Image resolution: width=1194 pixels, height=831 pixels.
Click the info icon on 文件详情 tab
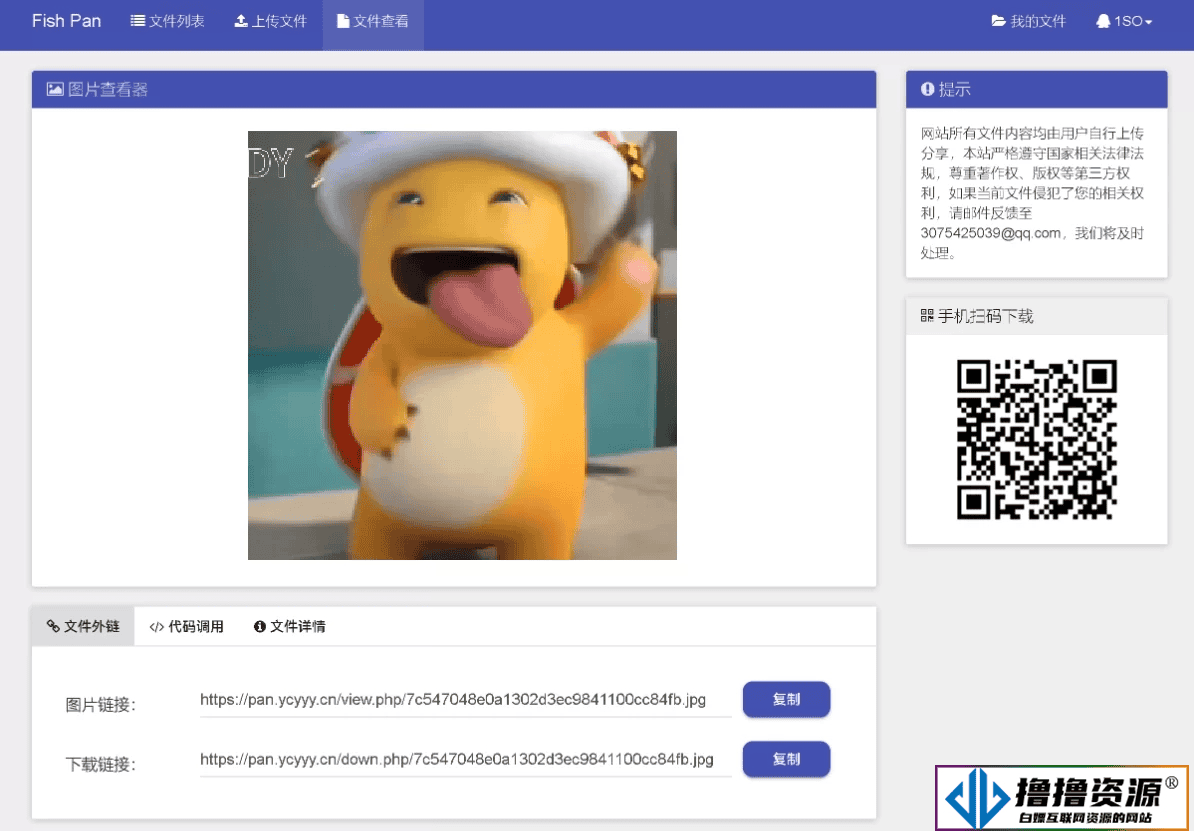tap(260, 626)
